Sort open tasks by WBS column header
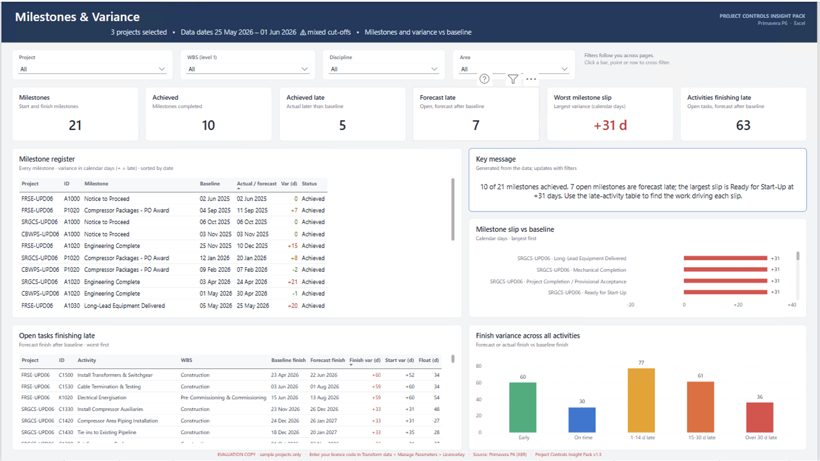 coord(186,360)
